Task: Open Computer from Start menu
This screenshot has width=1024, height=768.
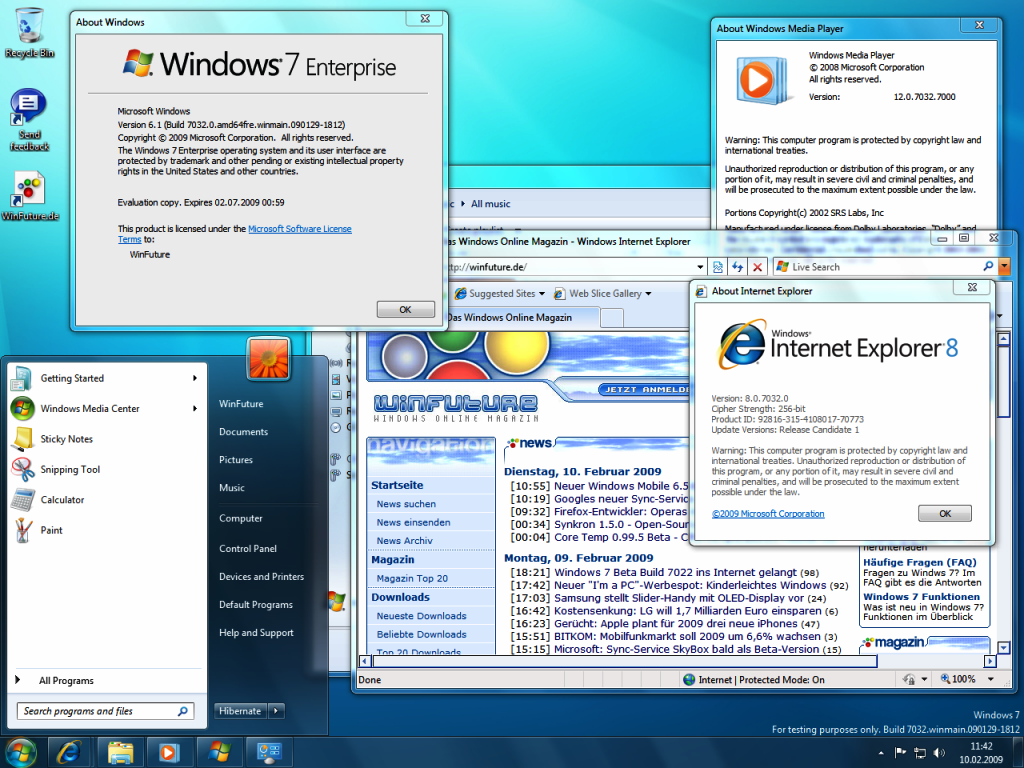Action: tap(240, 518)
